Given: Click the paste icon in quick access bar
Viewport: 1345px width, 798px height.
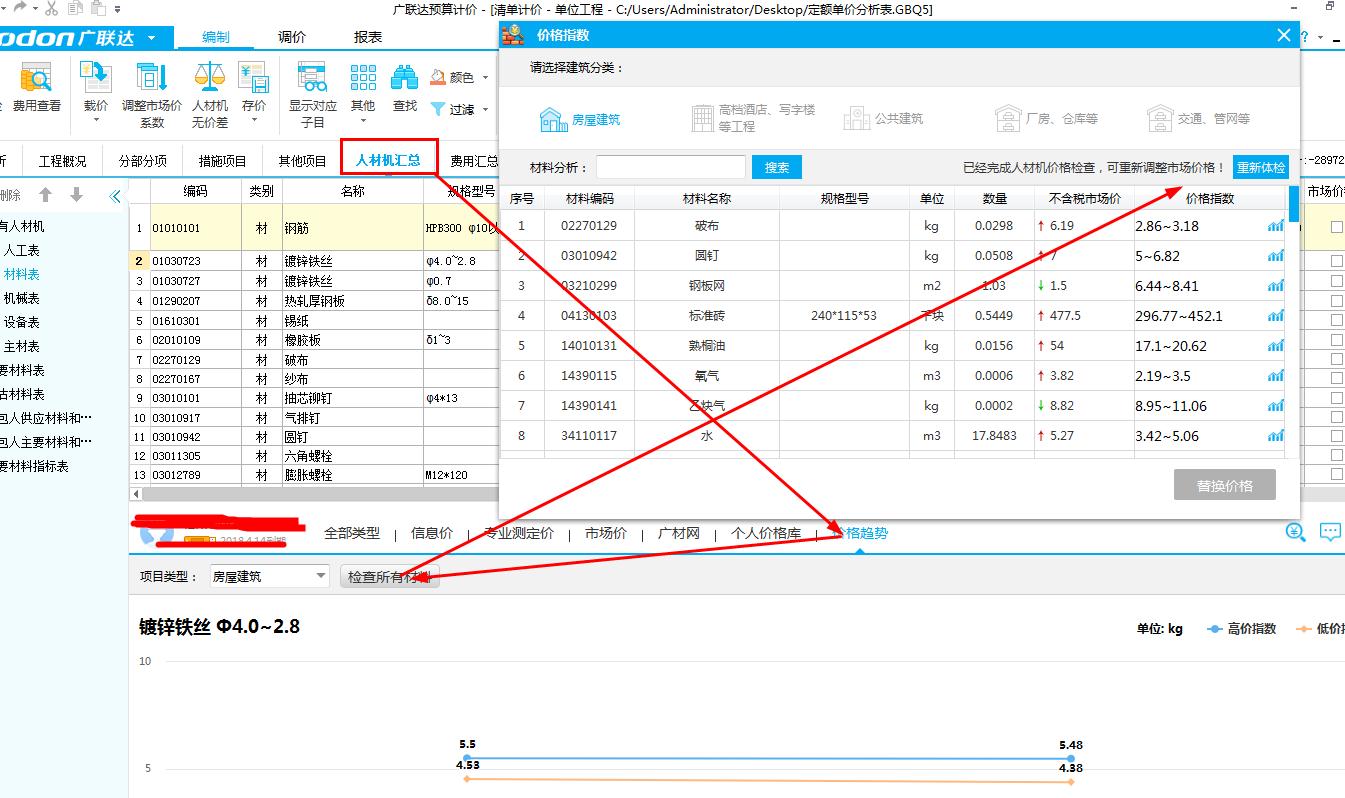Looking at the screenshot, I should click(97, 9).
